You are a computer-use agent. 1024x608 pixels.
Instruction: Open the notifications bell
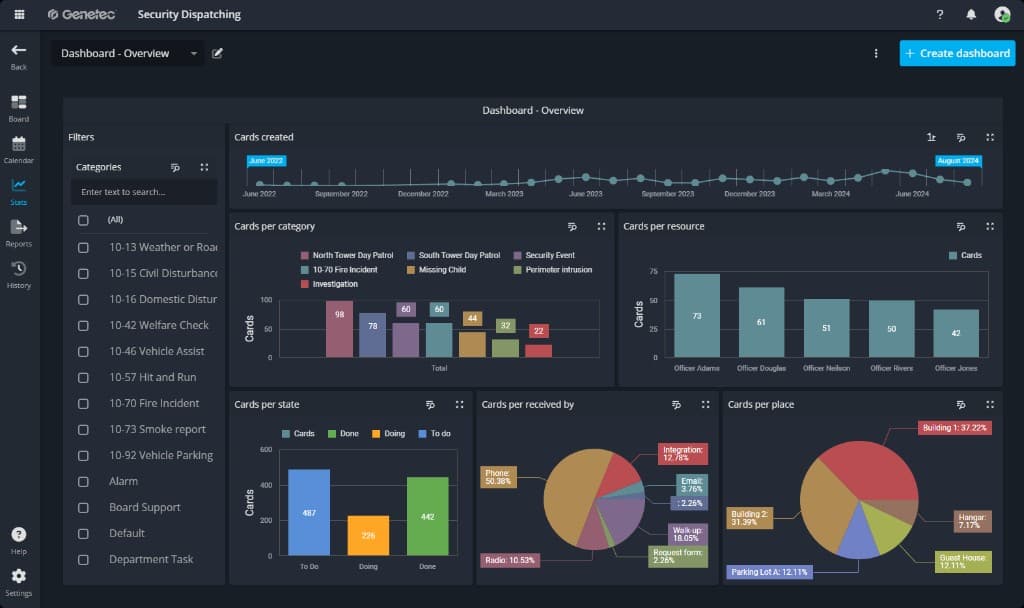pyautogui.click(x=971, y=14)
